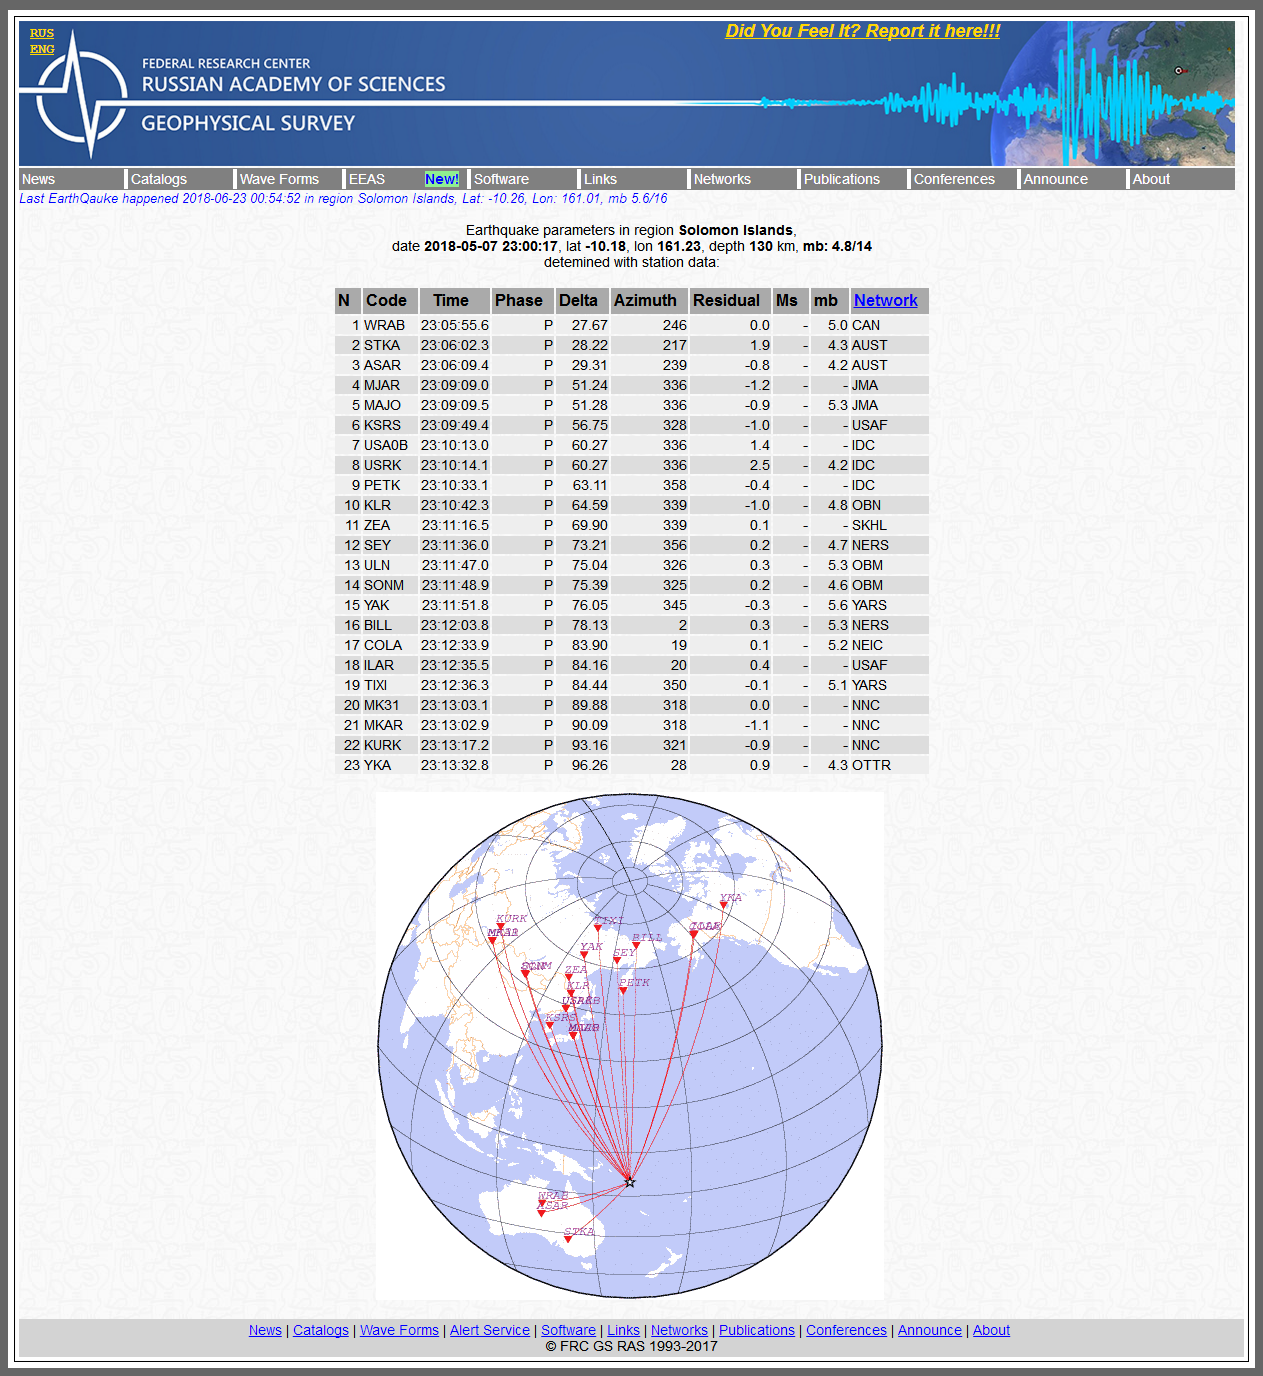Select station code ZEA in the table

(x=377, y=525)
